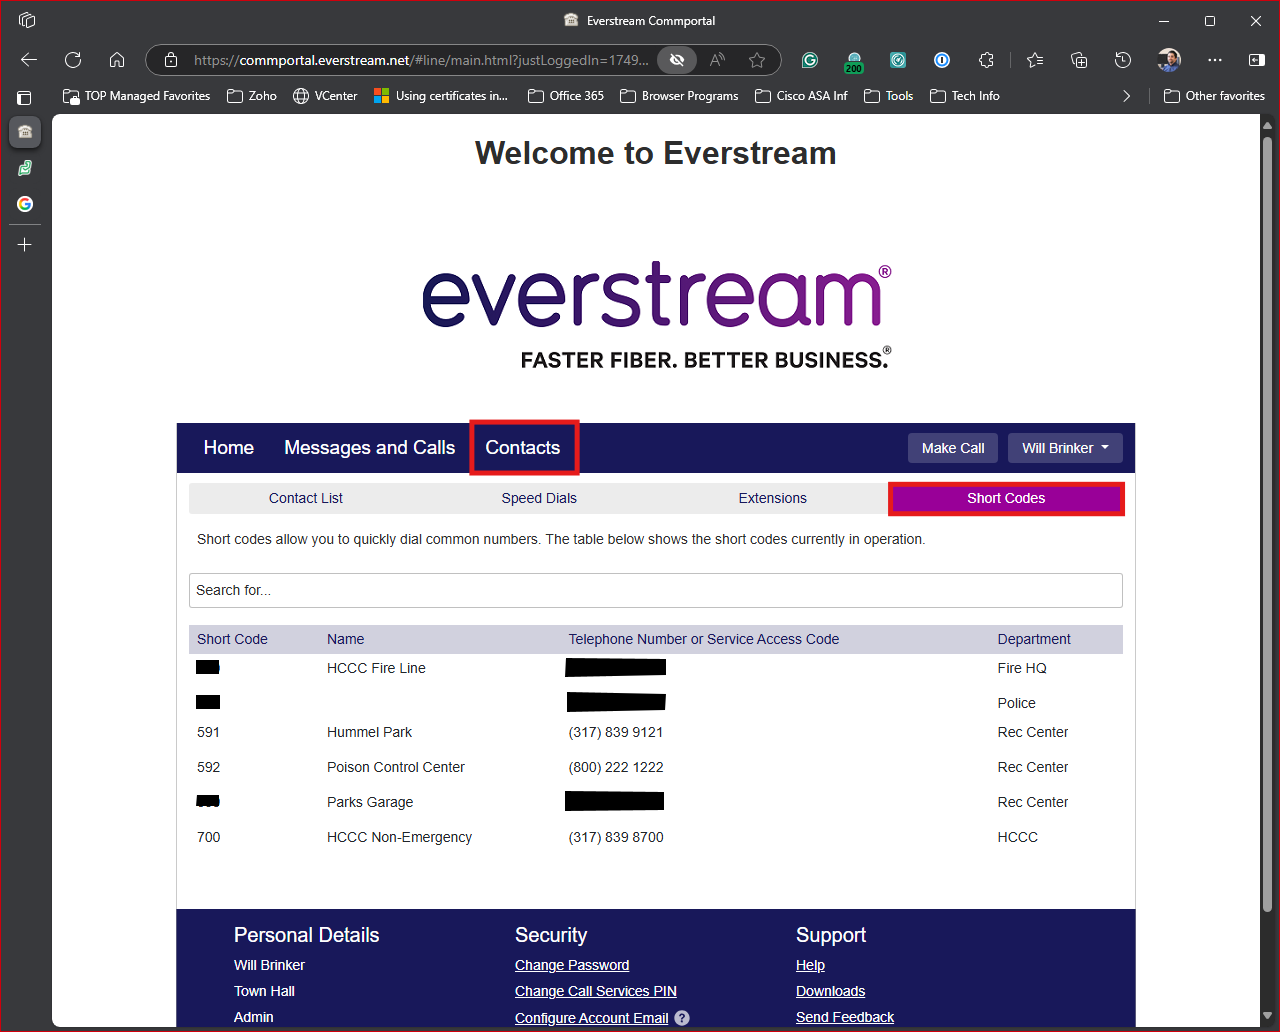
Task: Open Other favorites folder
Action: pos(1214,96)
